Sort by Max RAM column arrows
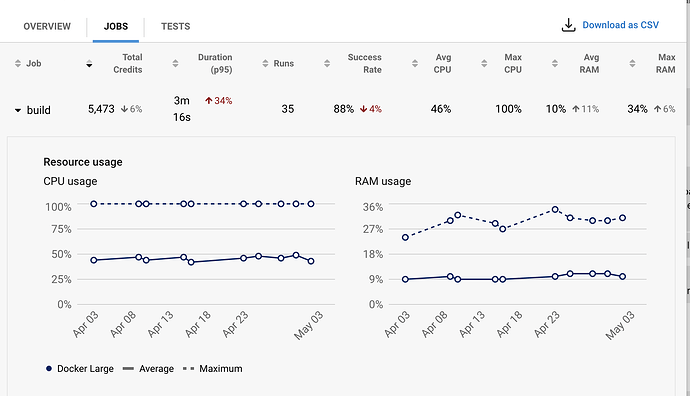Image resolution: width=690 pixels, height=396 pixels. [x=632, y=63]
